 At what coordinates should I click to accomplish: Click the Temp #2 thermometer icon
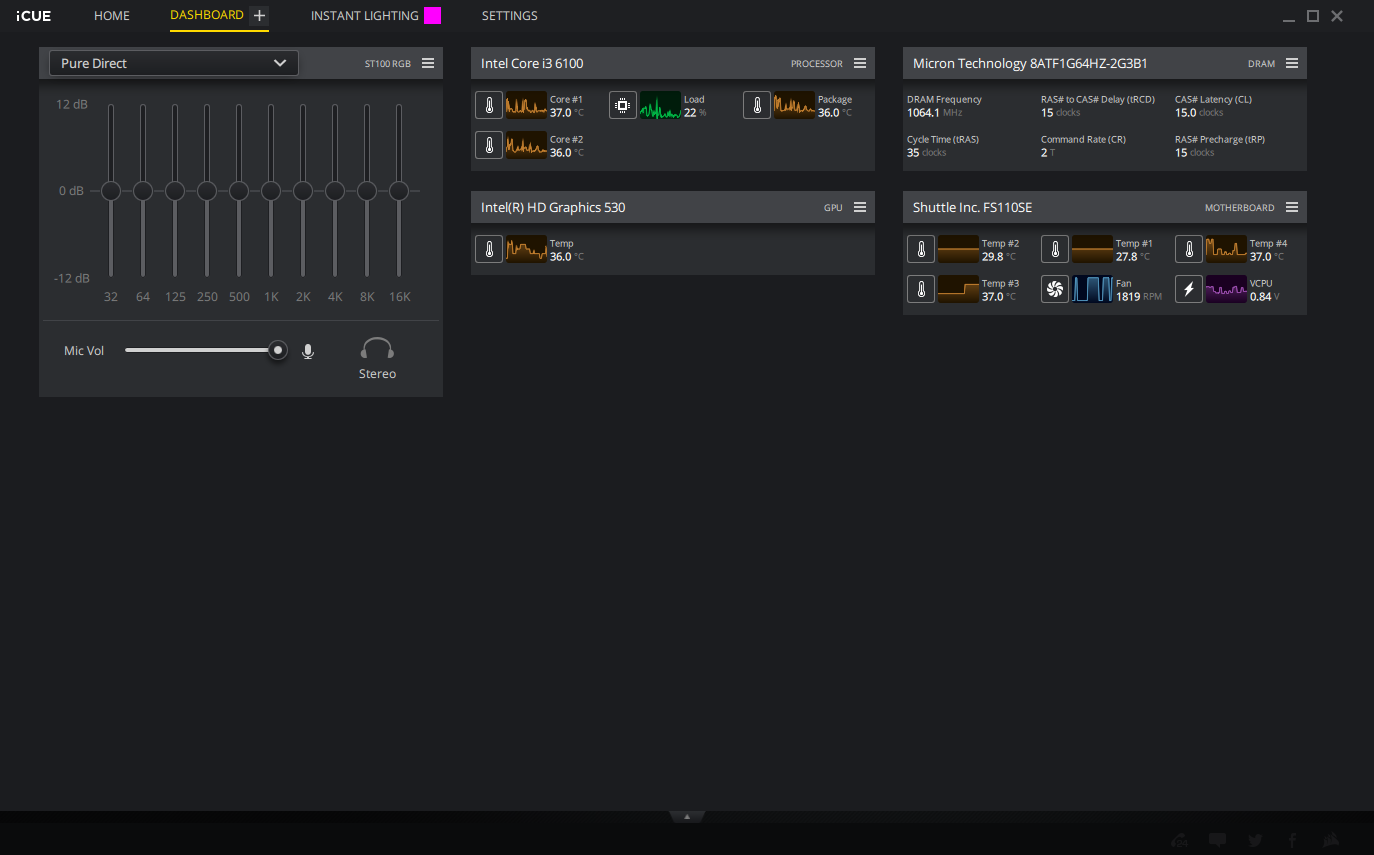pos(921,249)
